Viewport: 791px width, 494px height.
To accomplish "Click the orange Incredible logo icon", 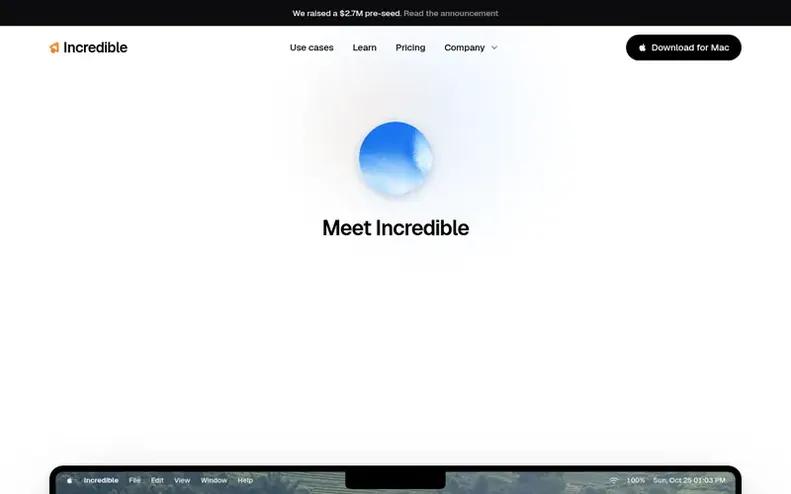I will pos(54,47).
